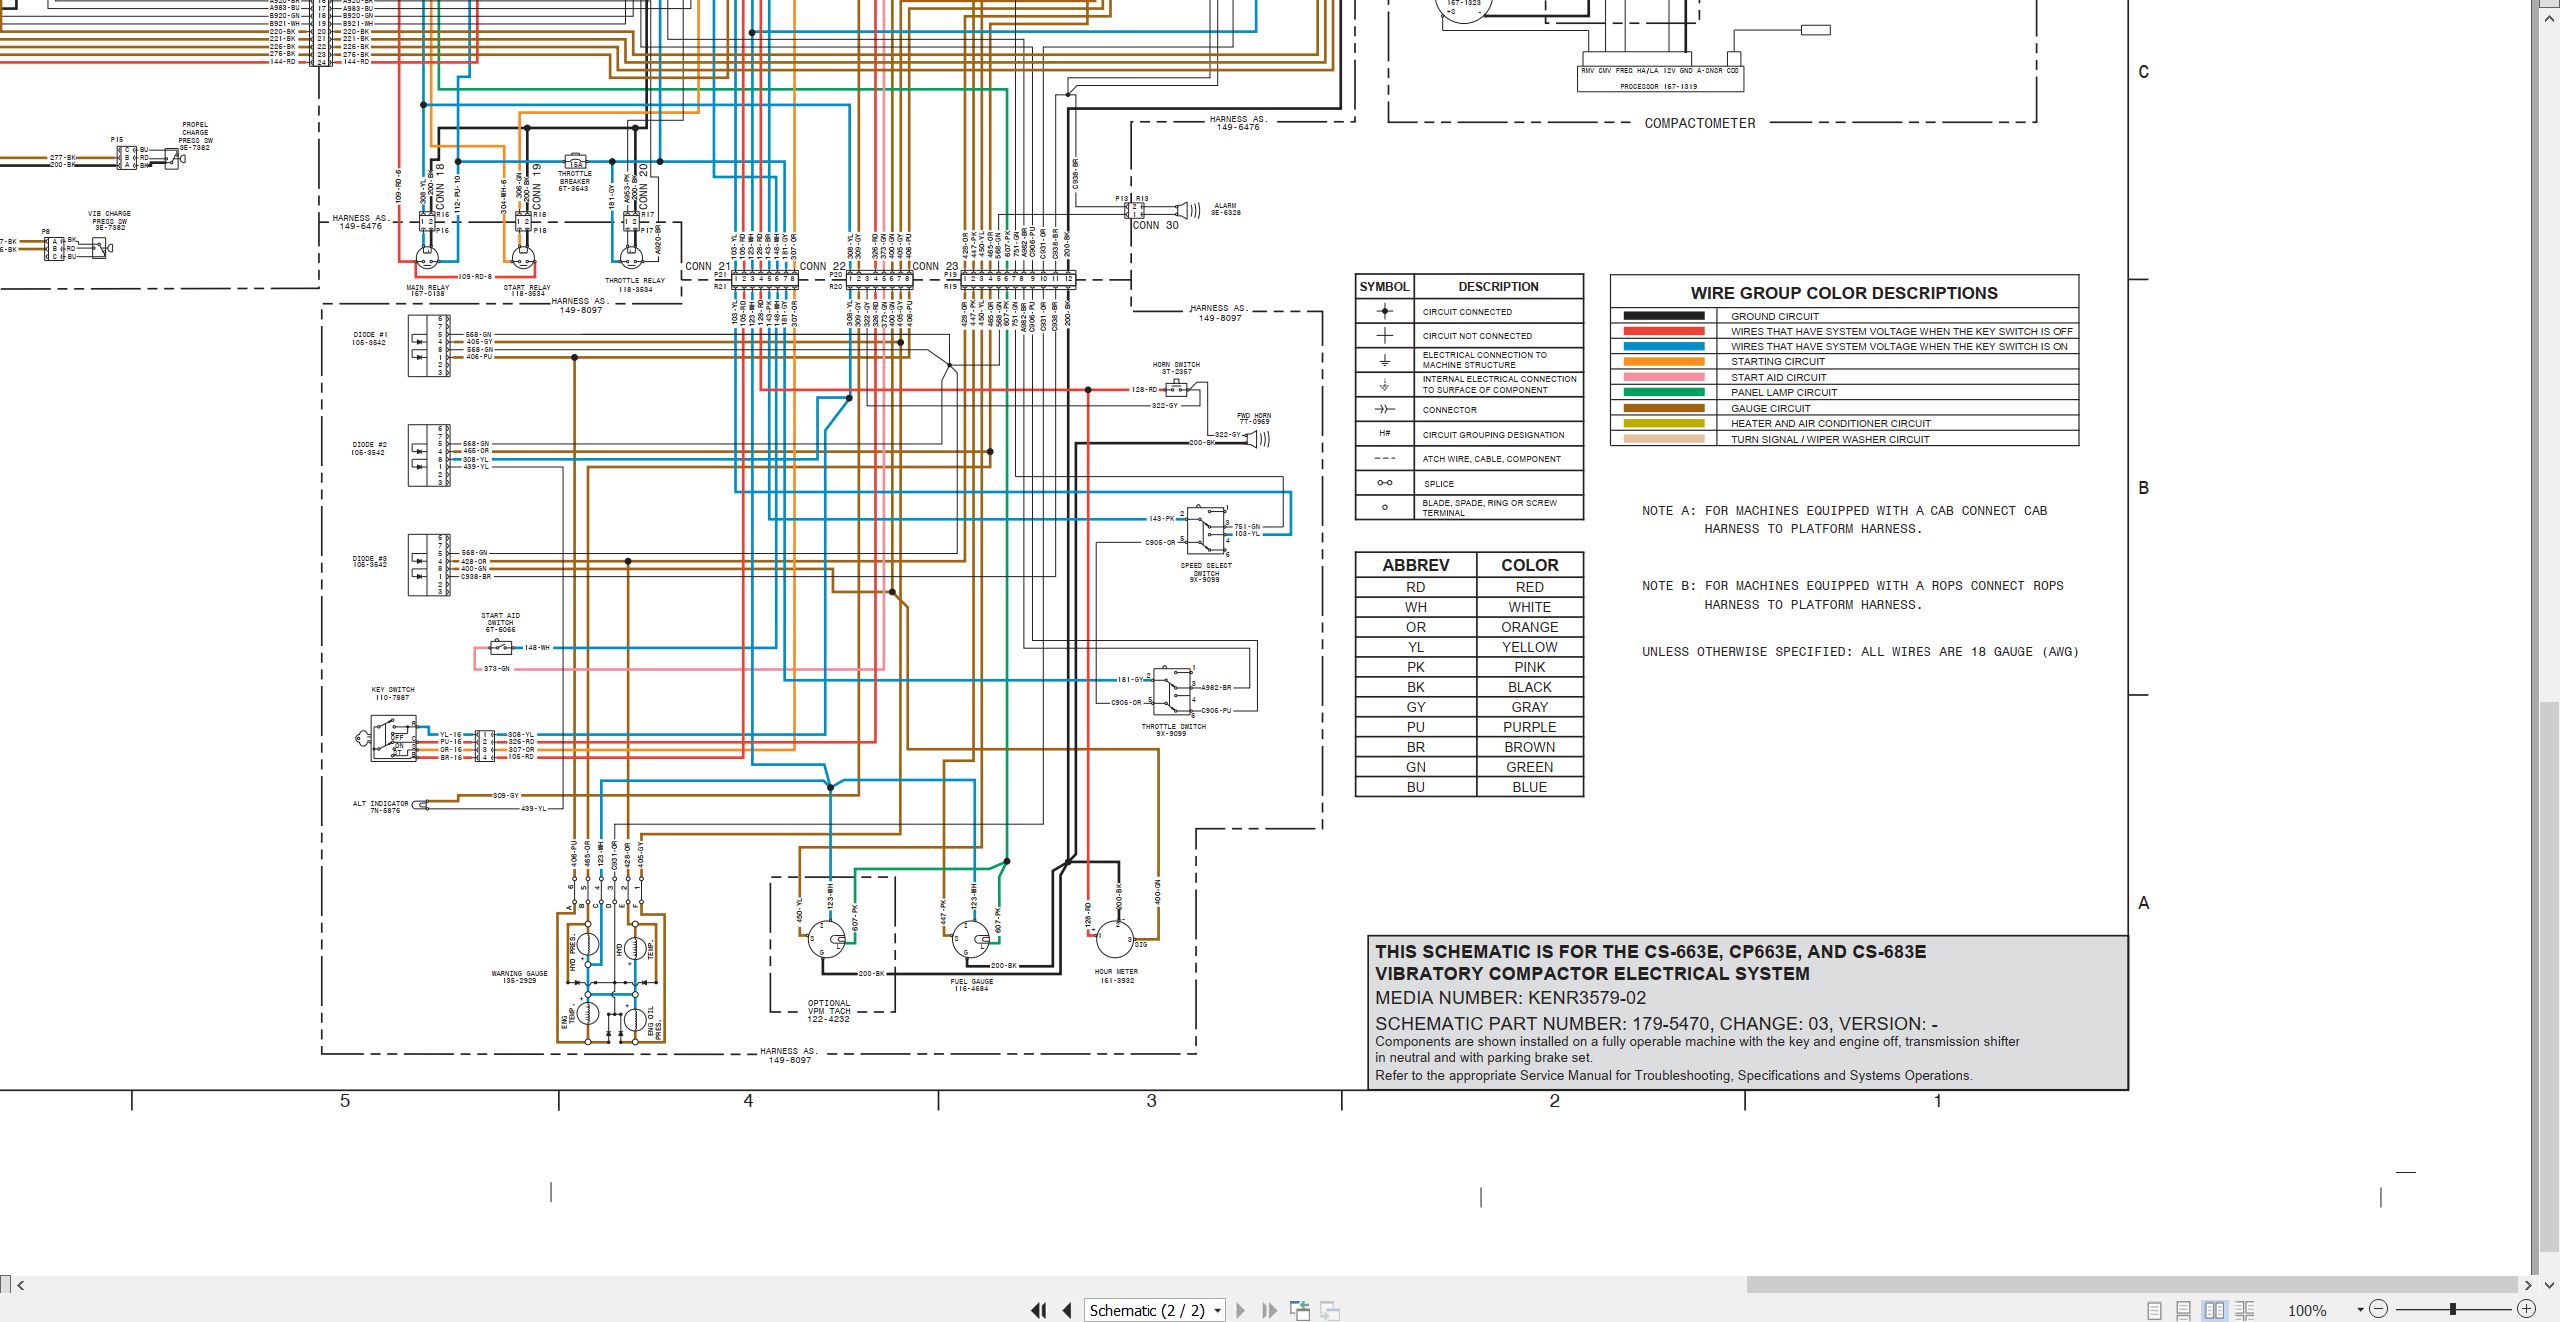Click the horizontal scrollbar thumb

pyautogui.click(x=2132, y=1285)
